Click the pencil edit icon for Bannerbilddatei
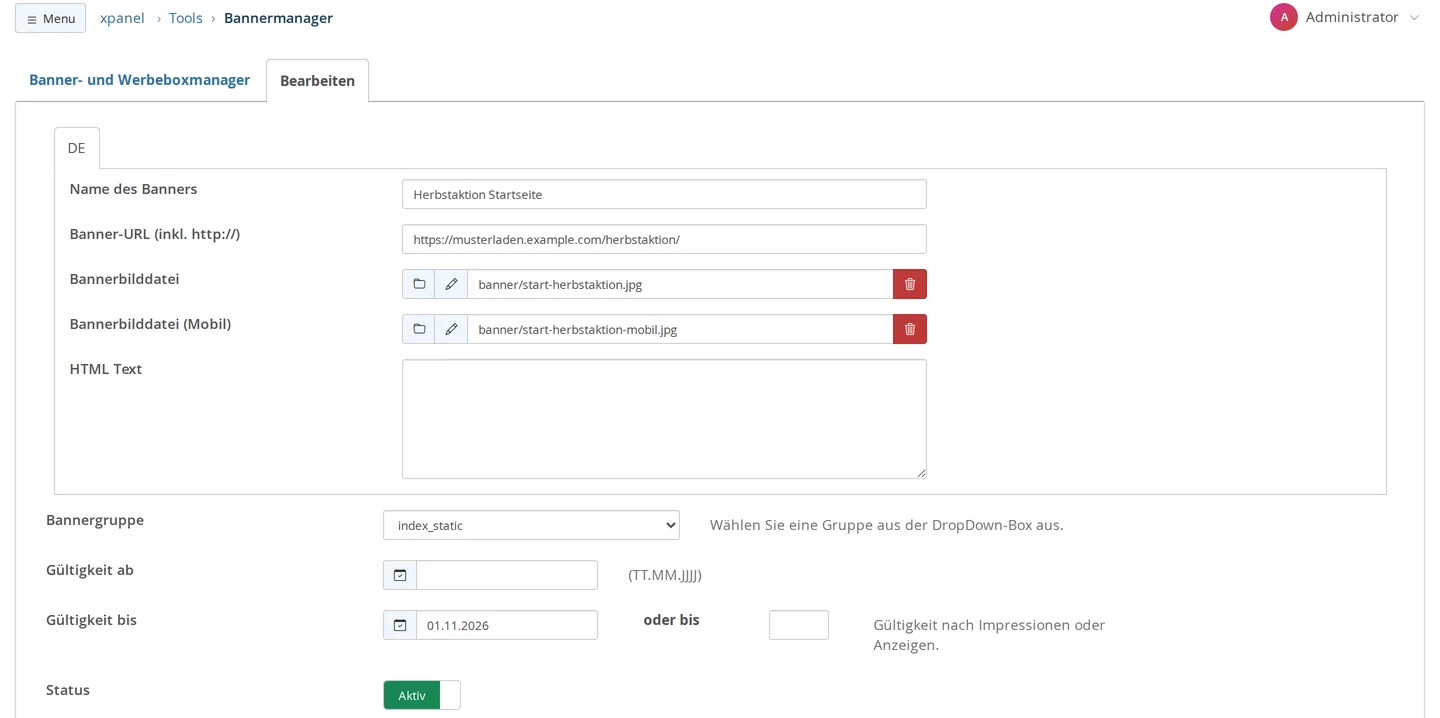This screenshot has width=1440, height=718. [451, 284]
